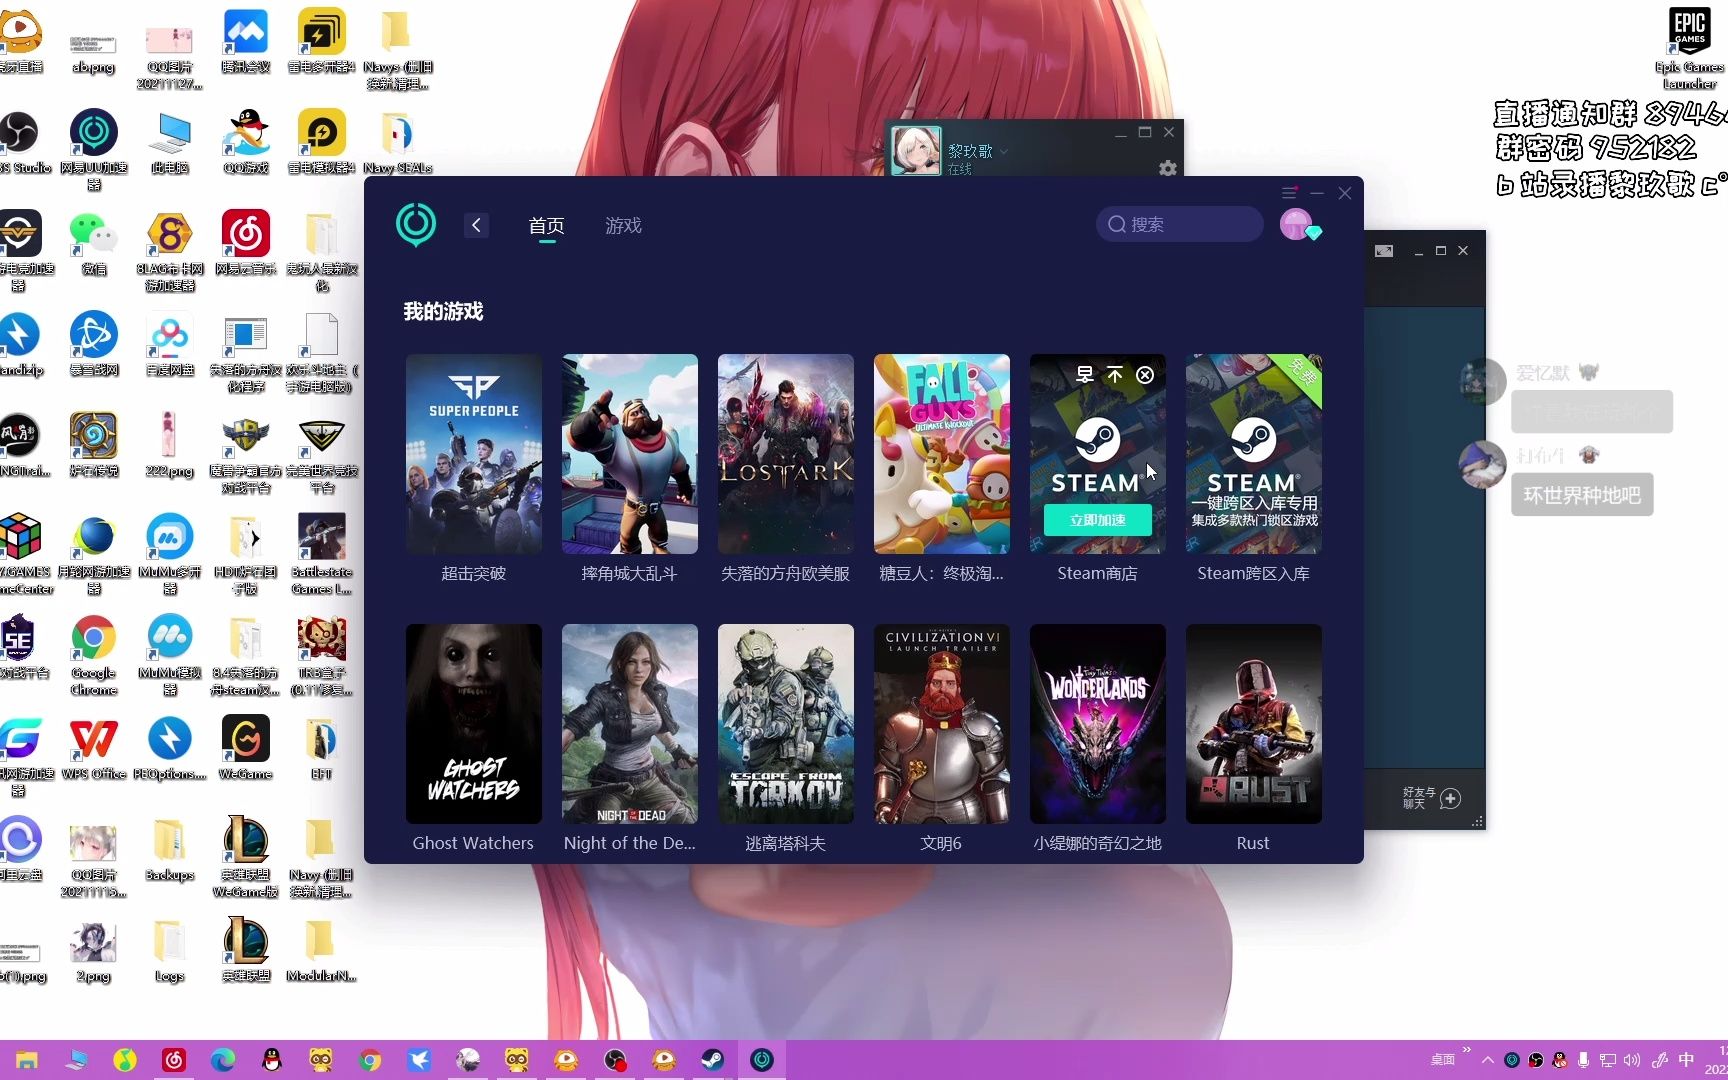Screen dimensions: 1728x1080
Task: Click the 中 input method indicator
Action: (1686, 1060)
